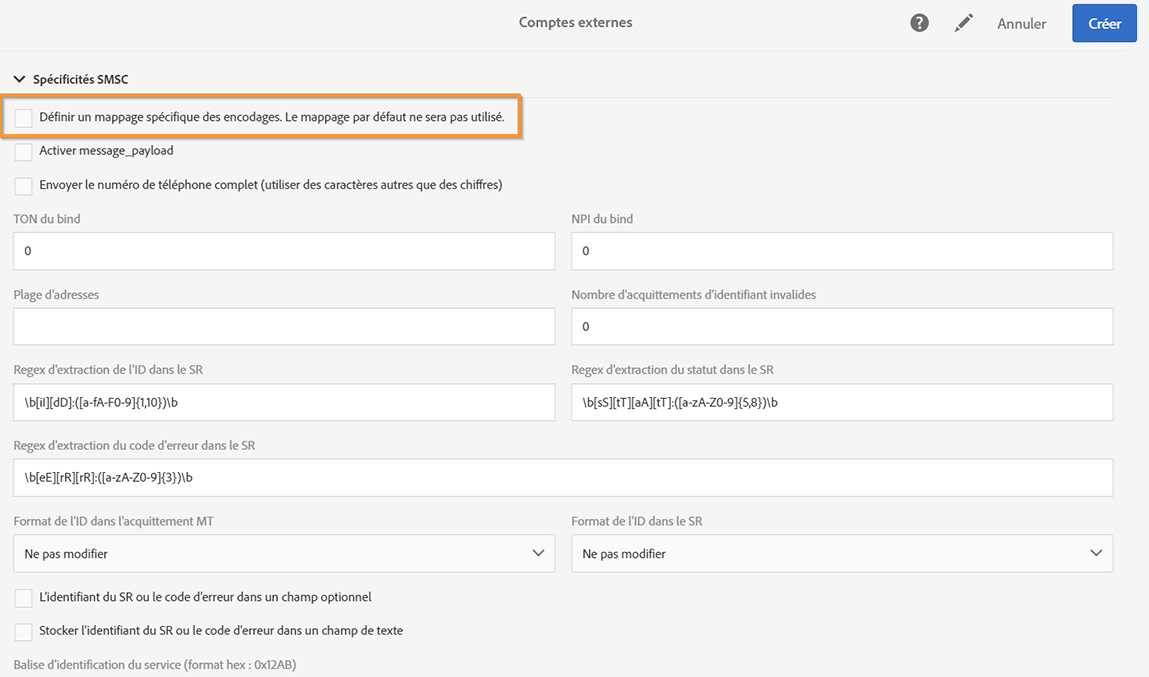The height and width of the screenshot is (677, 1149).
Task: Expand the Format de l'ID dans le SR dropdown
Action: pyautogui.click(x=842, y=553)
